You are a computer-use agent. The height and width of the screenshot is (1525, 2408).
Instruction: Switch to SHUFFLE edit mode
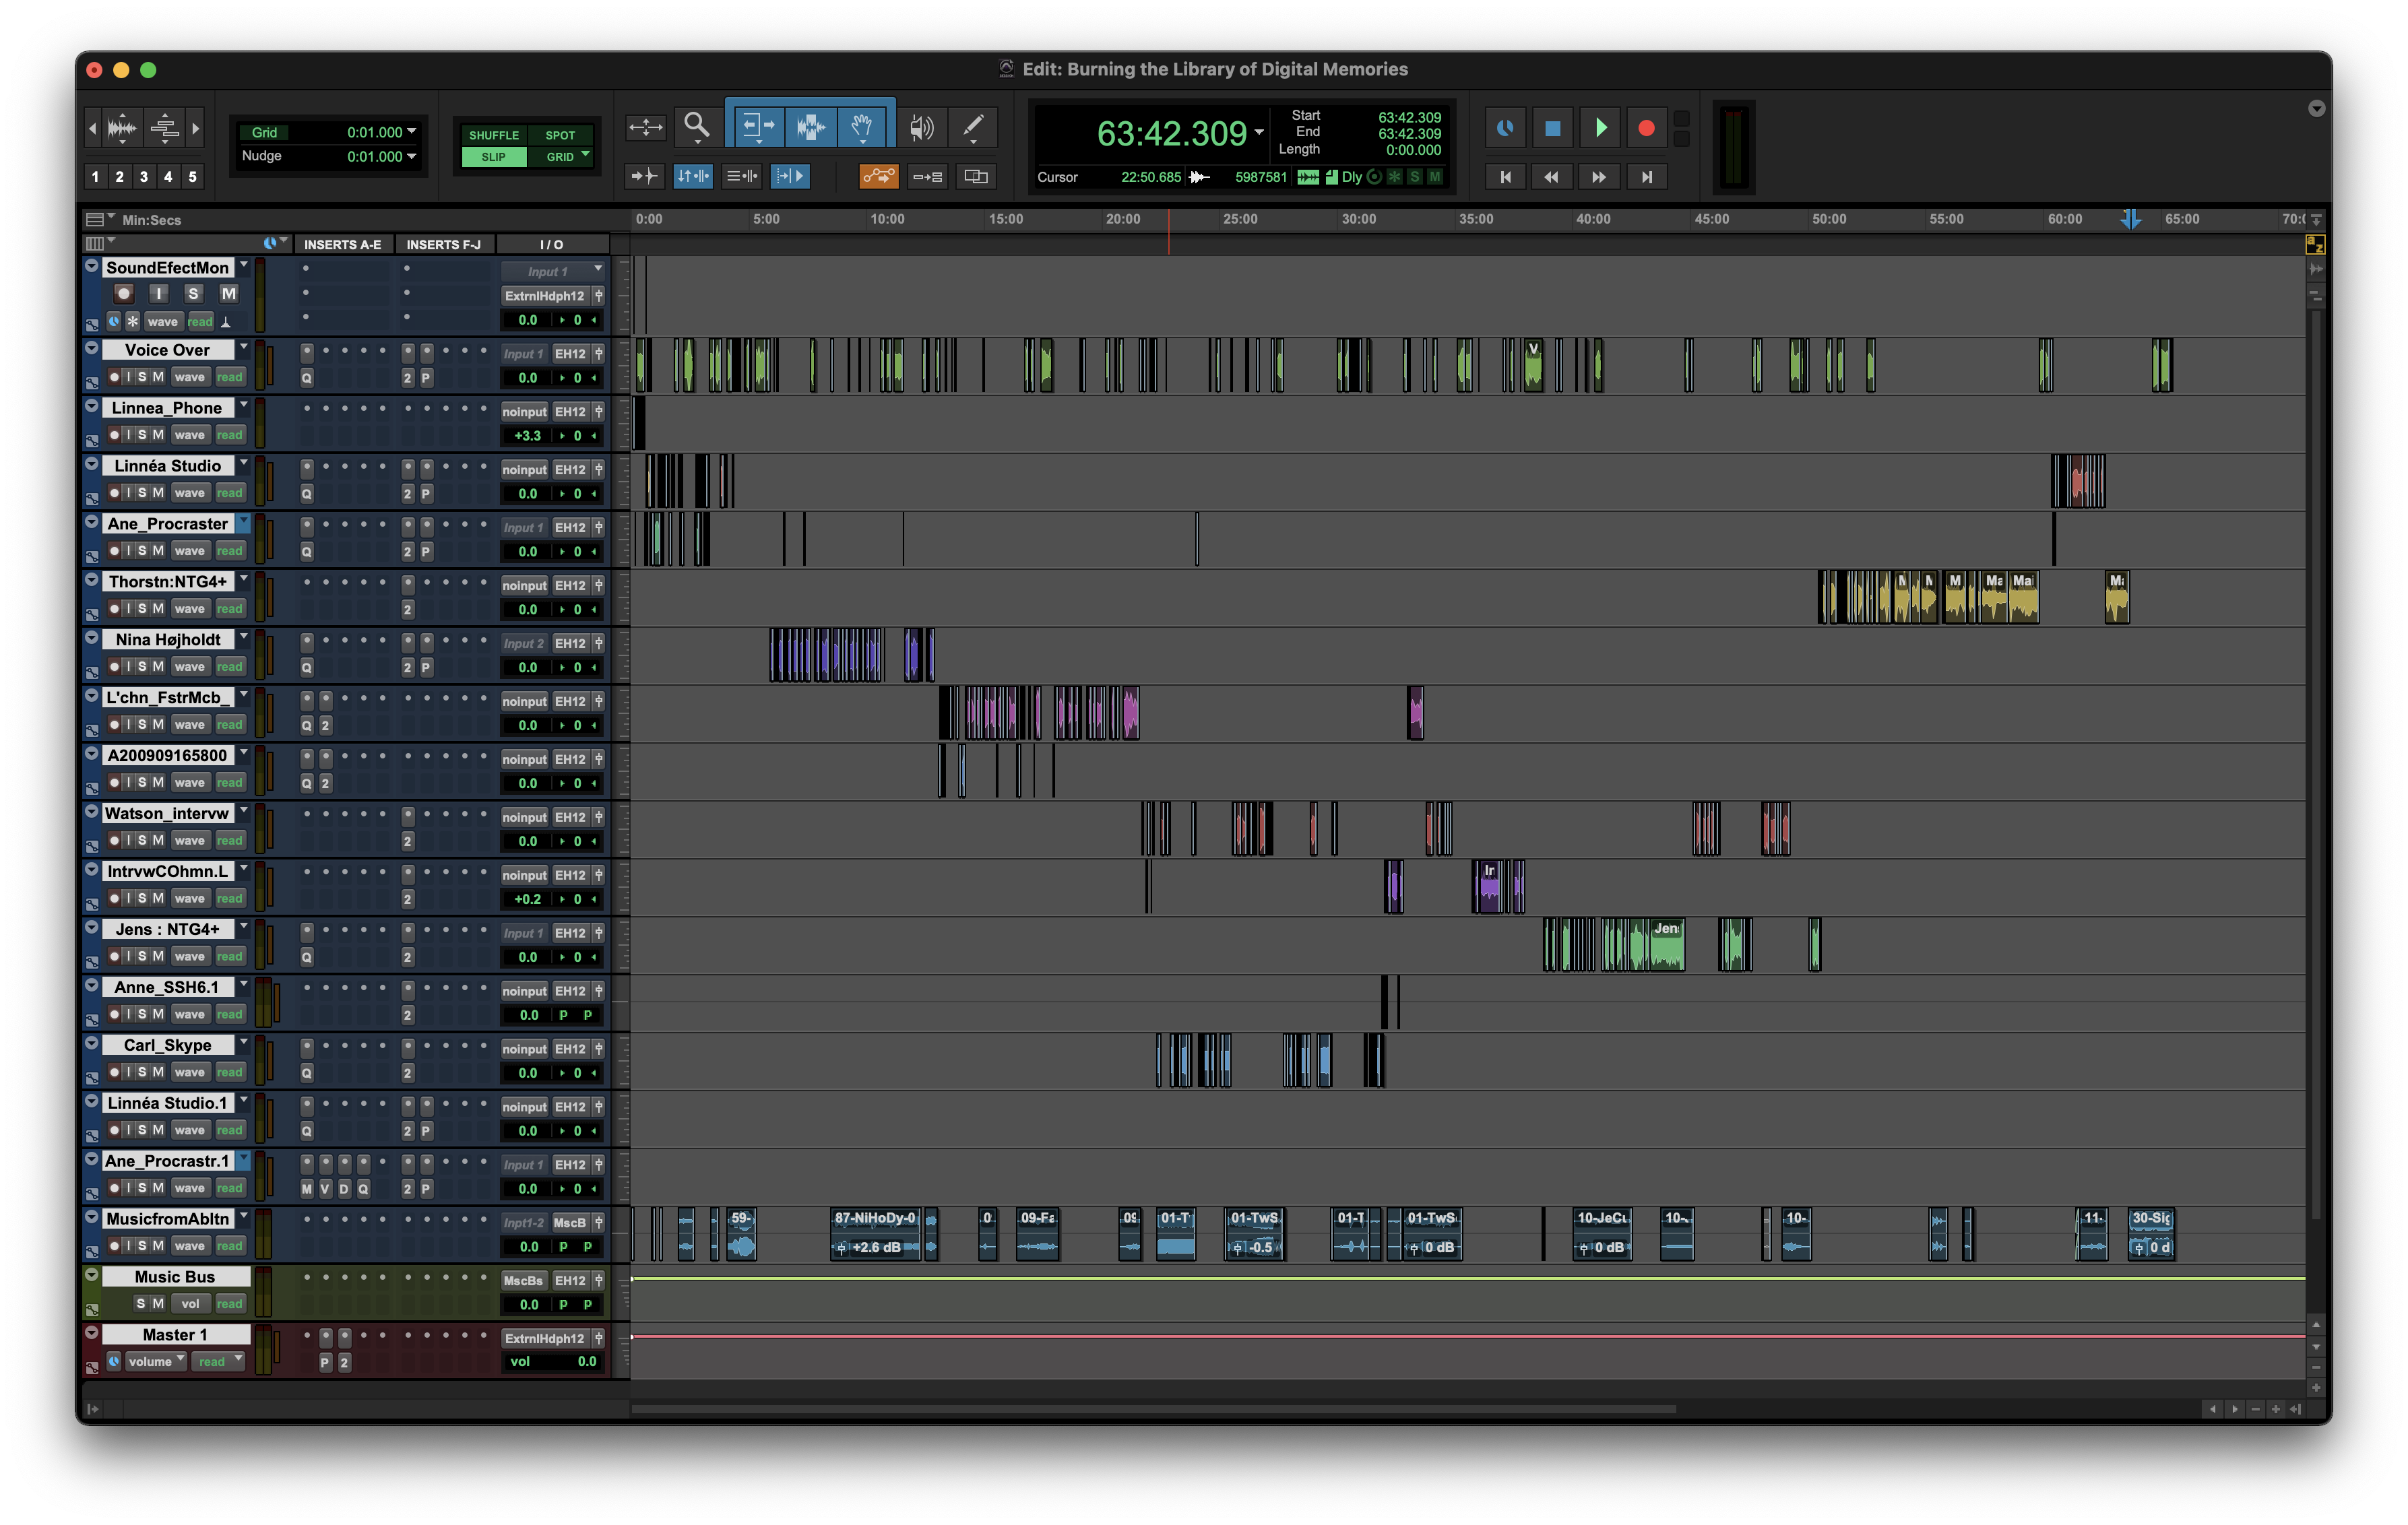(x=493, y=135)
